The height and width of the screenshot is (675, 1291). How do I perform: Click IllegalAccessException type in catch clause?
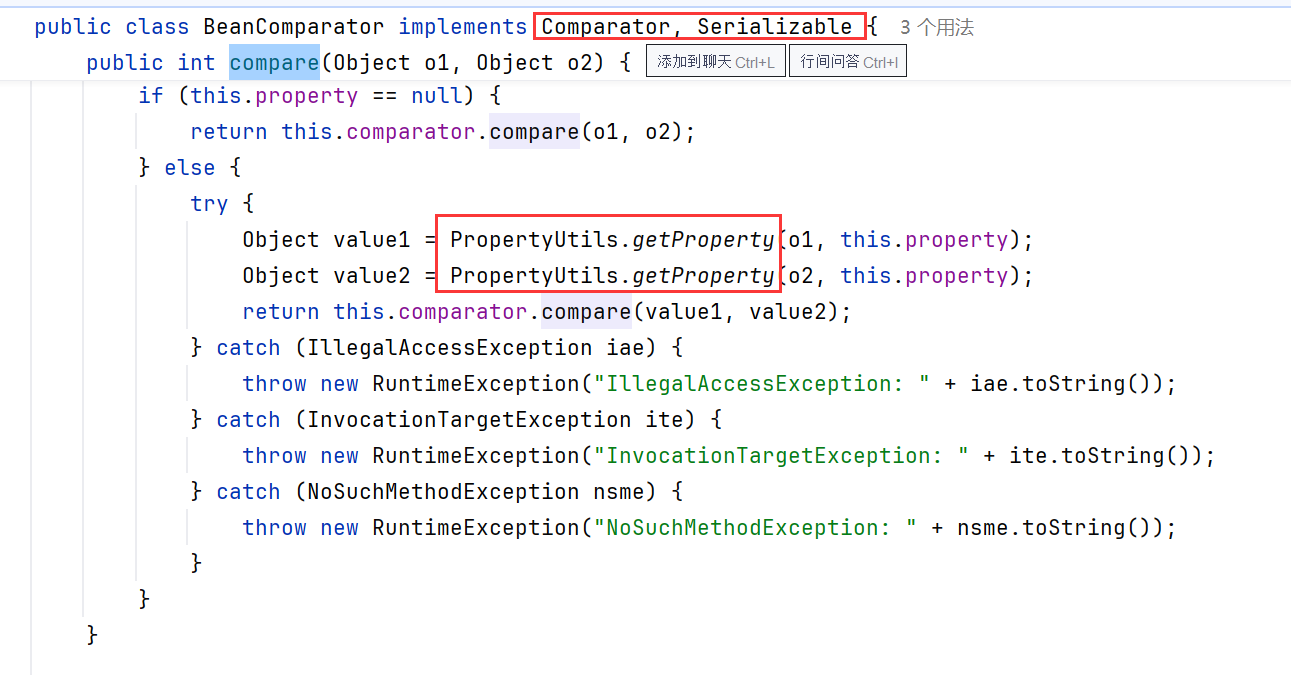(x=450, y=348)
